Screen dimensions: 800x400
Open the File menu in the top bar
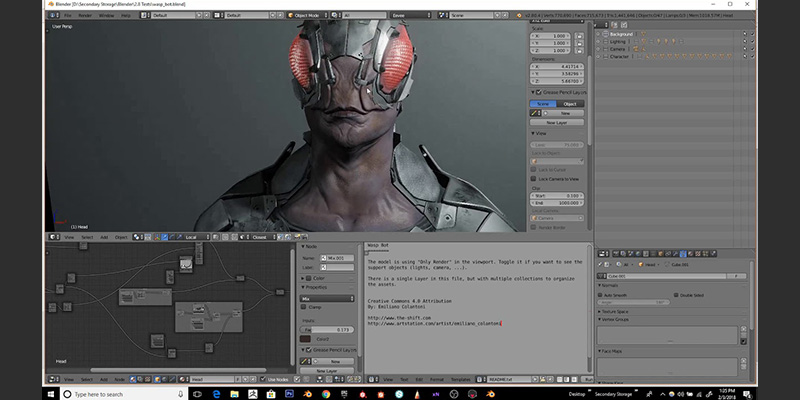pyautogui.click(x=67, y=16)
